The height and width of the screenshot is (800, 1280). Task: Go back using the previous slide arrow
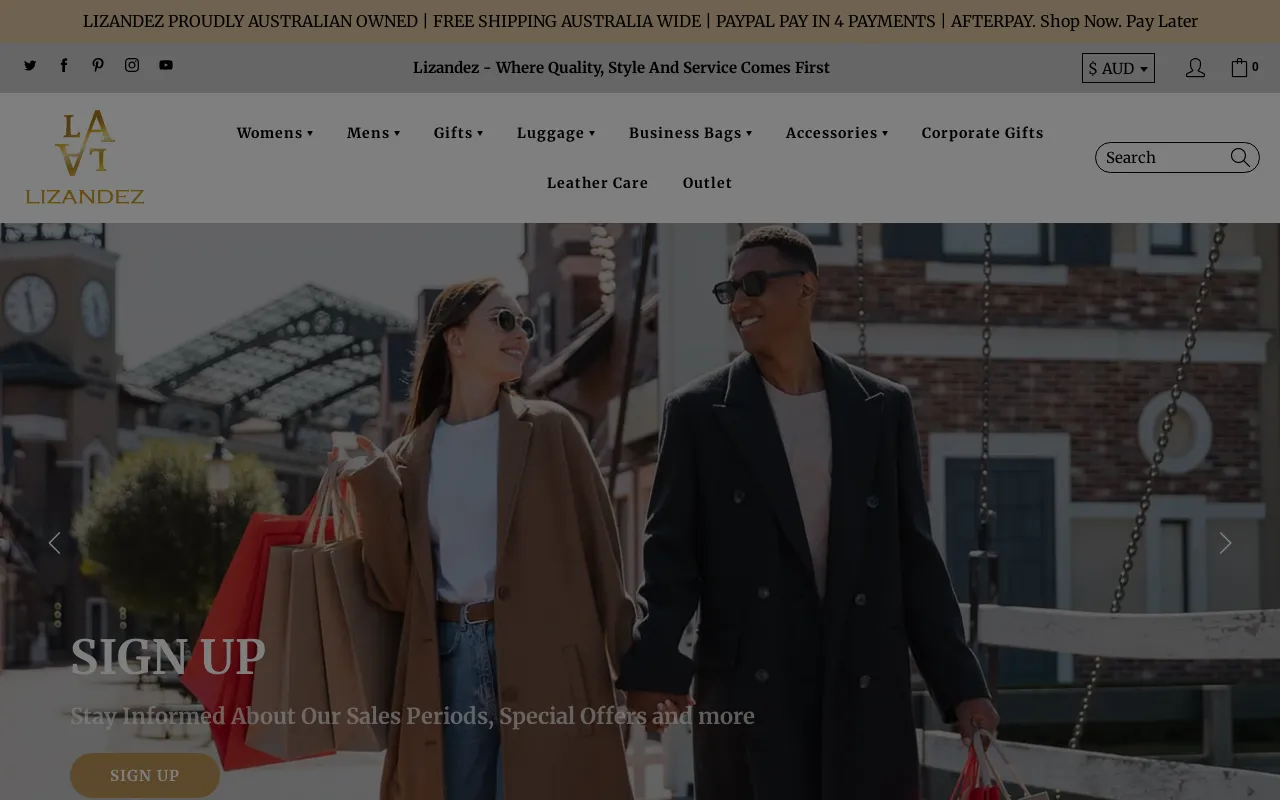54,541
